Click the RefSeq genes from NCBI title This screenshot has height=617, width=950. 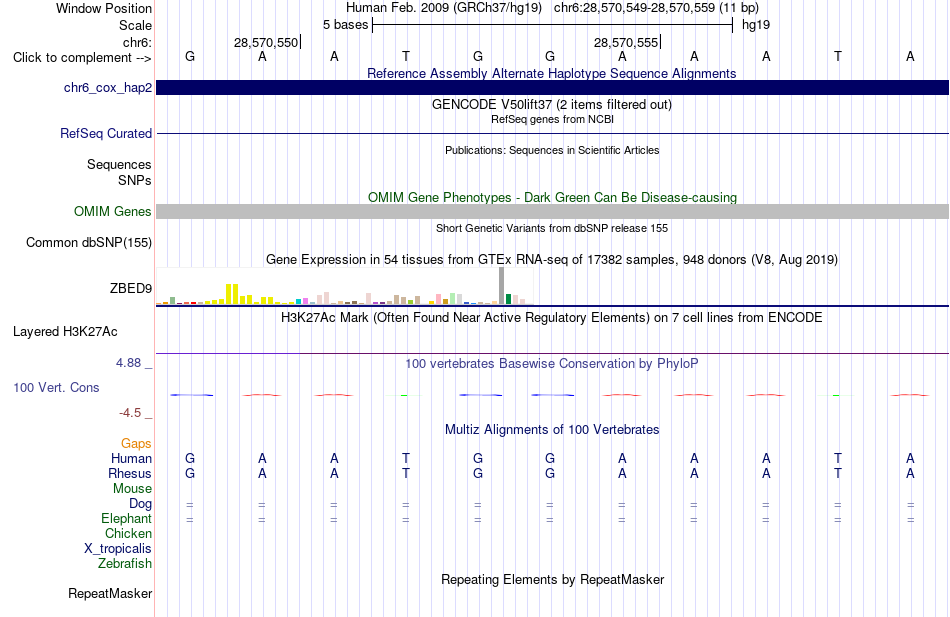552,119
